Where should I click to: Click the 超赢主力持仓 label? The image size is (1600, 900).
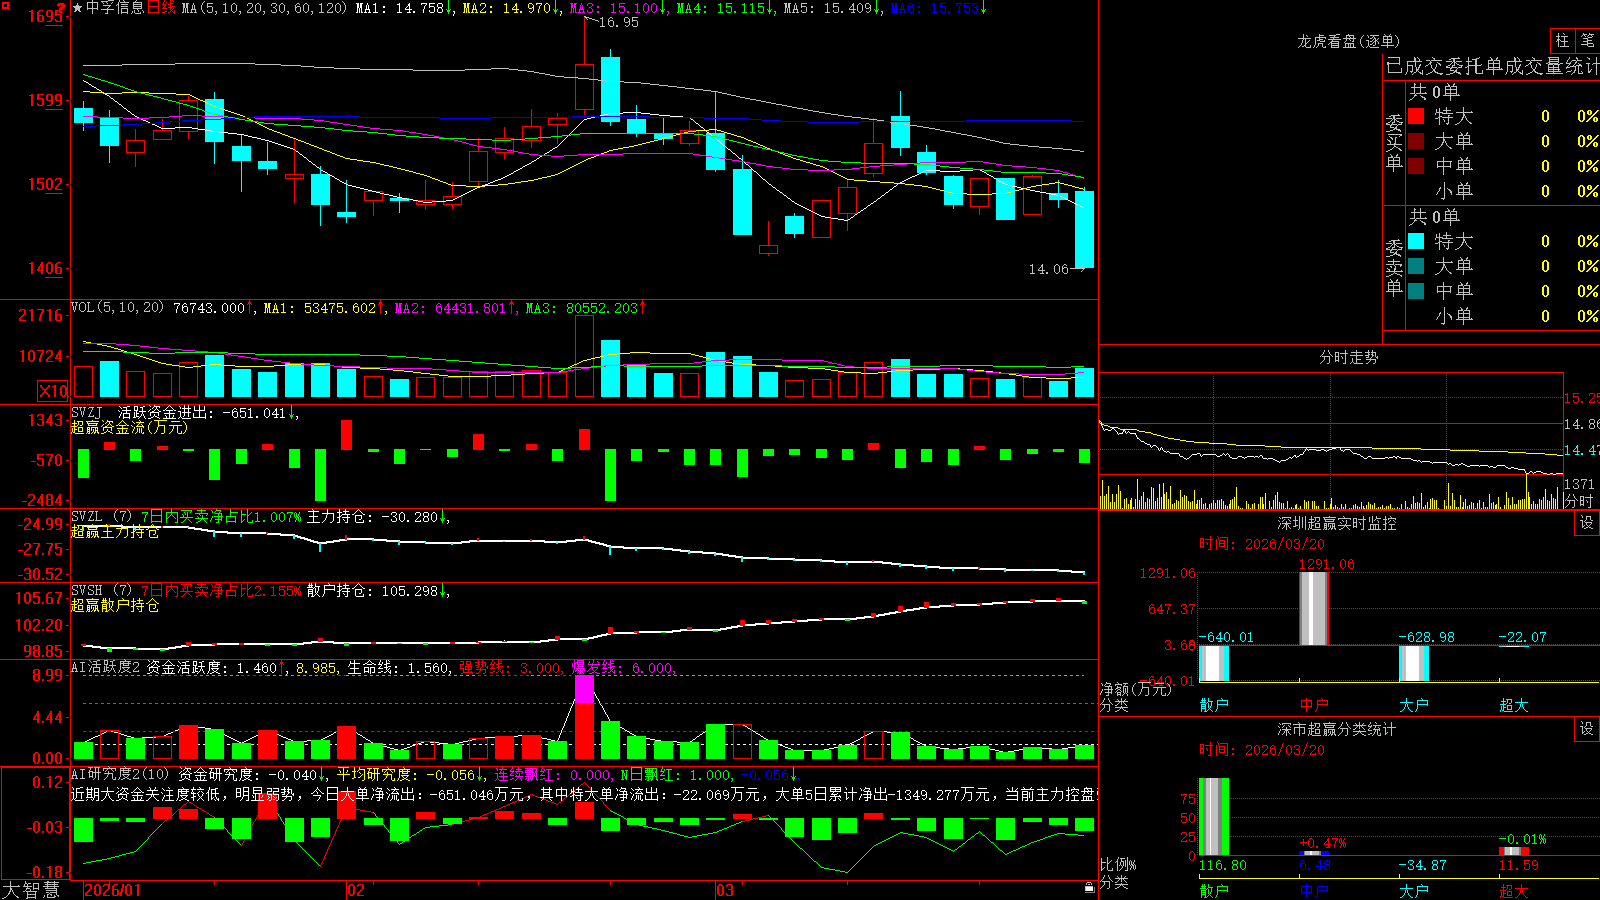click(x=115, y=532)
